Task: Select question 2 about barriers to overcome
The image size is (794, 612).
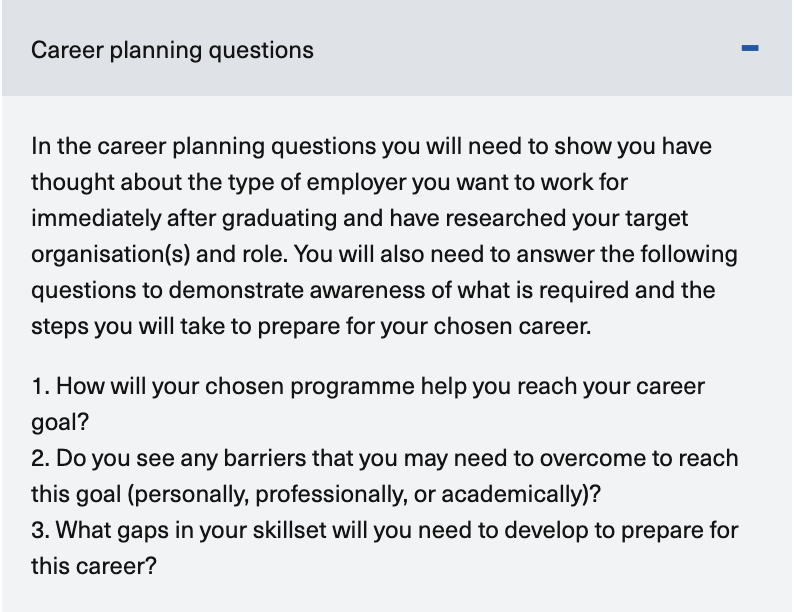Action: click(385, 458)
